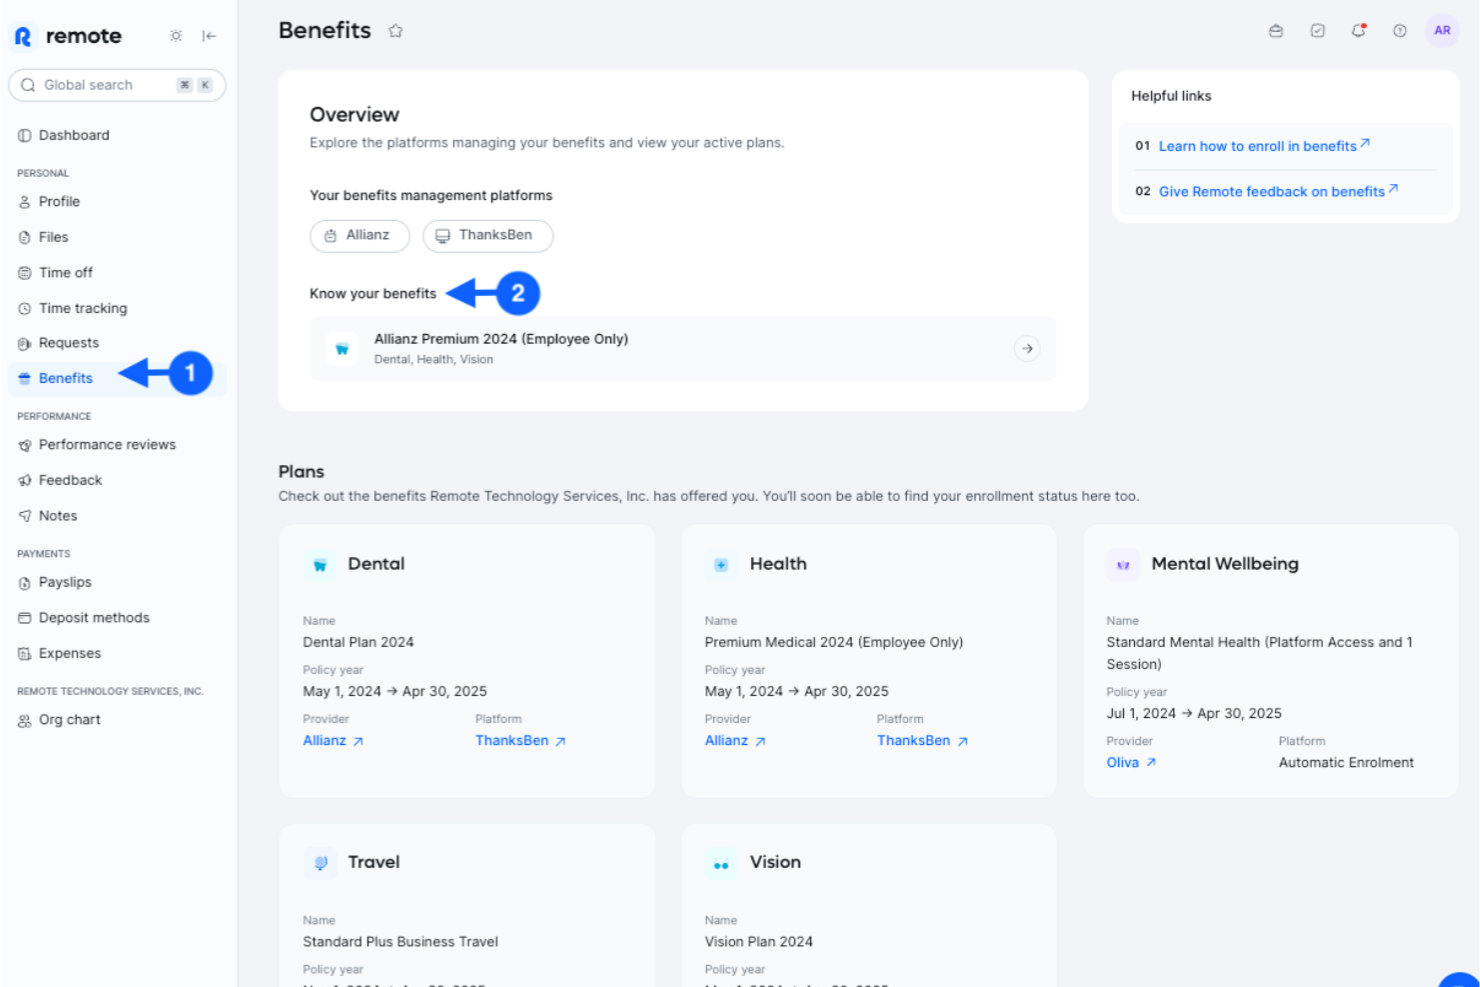Open the briefcase icon in the top bar

pyautogui.click(x=1276, y=31)
